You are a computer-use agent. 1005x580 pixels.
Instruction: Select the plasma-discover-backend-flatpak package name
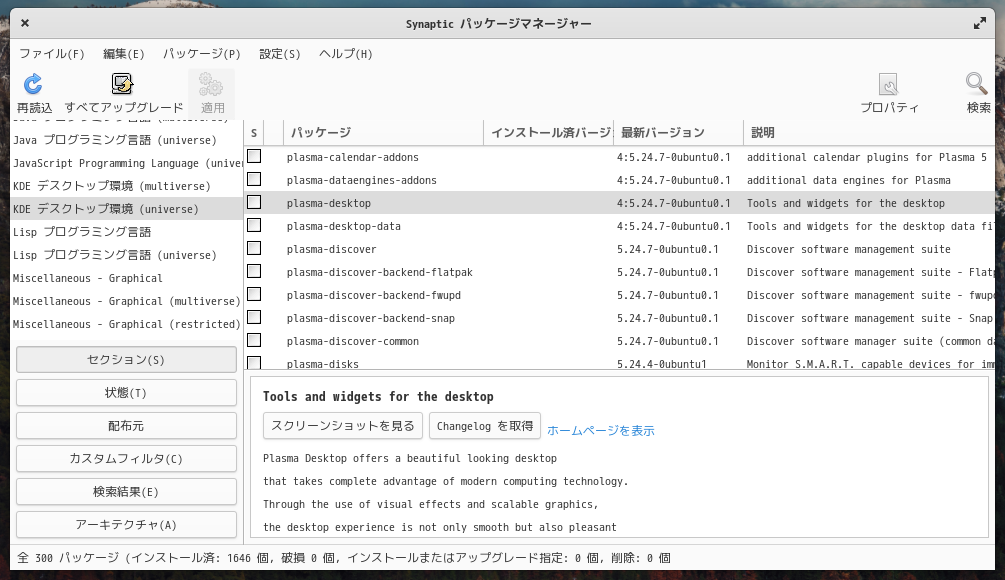pyautogui.click(x=379, y=272)
